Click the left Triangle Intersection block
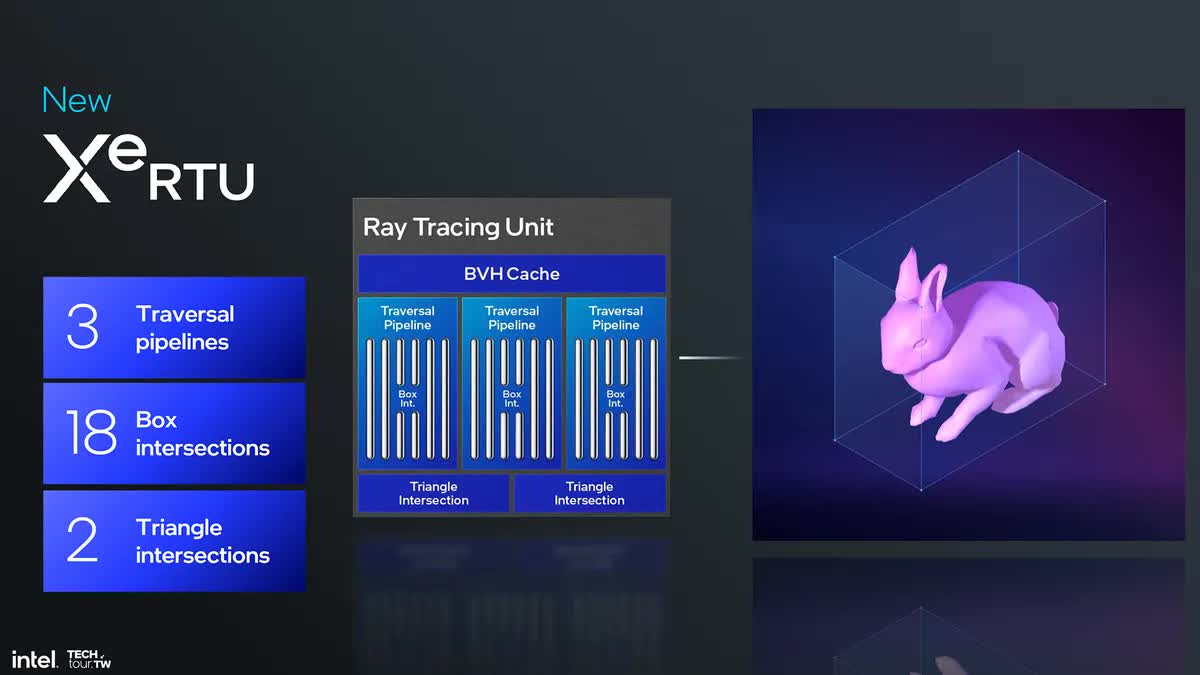1200x675 pixels. click(433, 493)
